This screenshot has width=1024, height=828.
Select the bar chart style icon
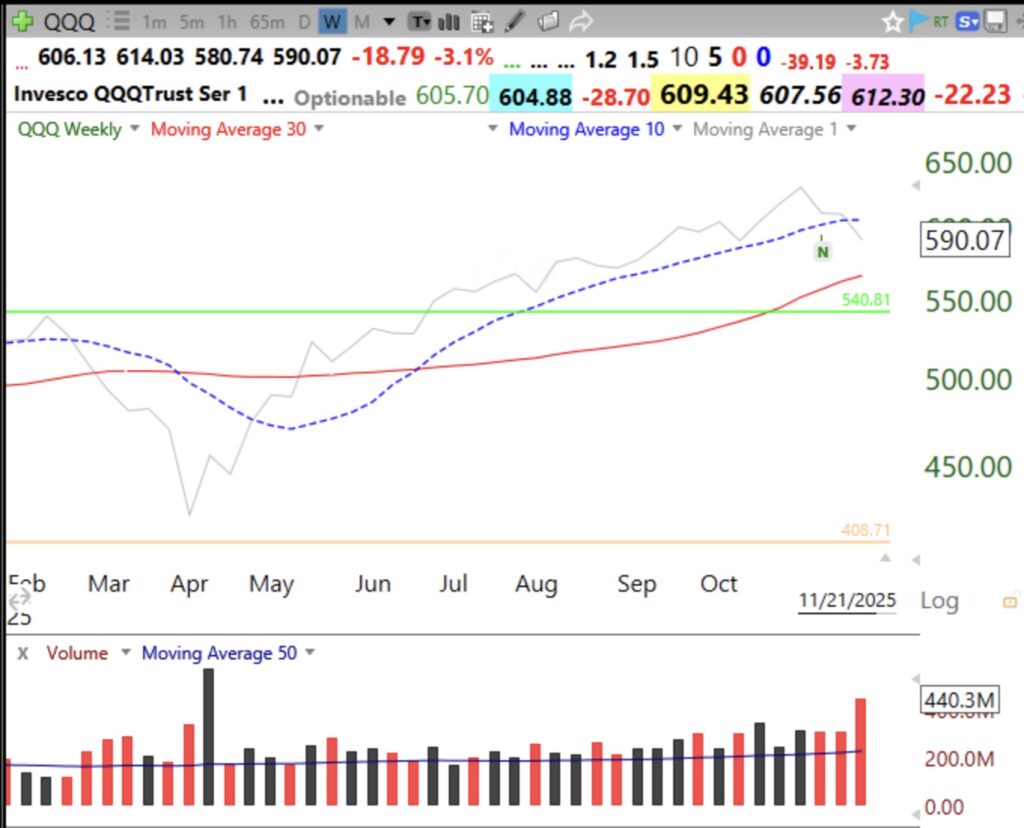[448, 21]
